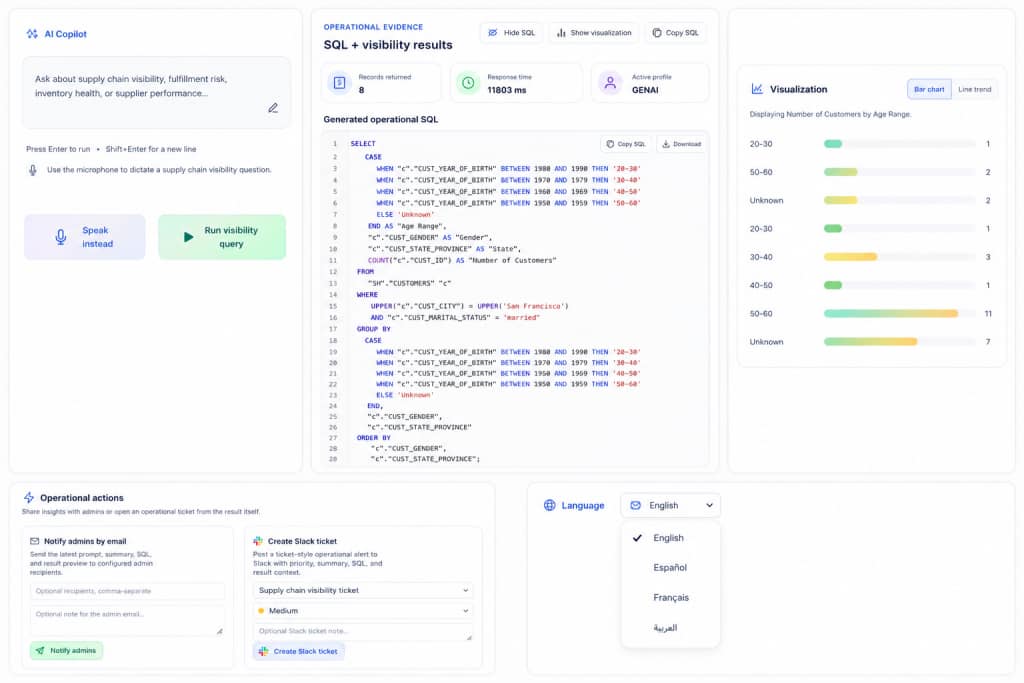The height and width of the screenshot is (683, 1024).
Task: Click the Response time clock icon
Action: pyautogui.click(x=468, y=83)
